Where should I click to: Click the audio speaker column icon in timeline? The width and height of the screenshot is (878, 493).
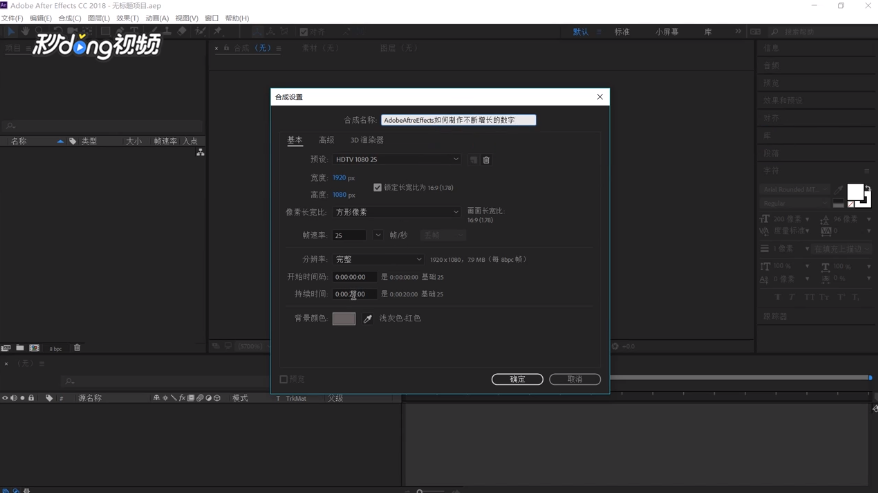coord(13,398)
